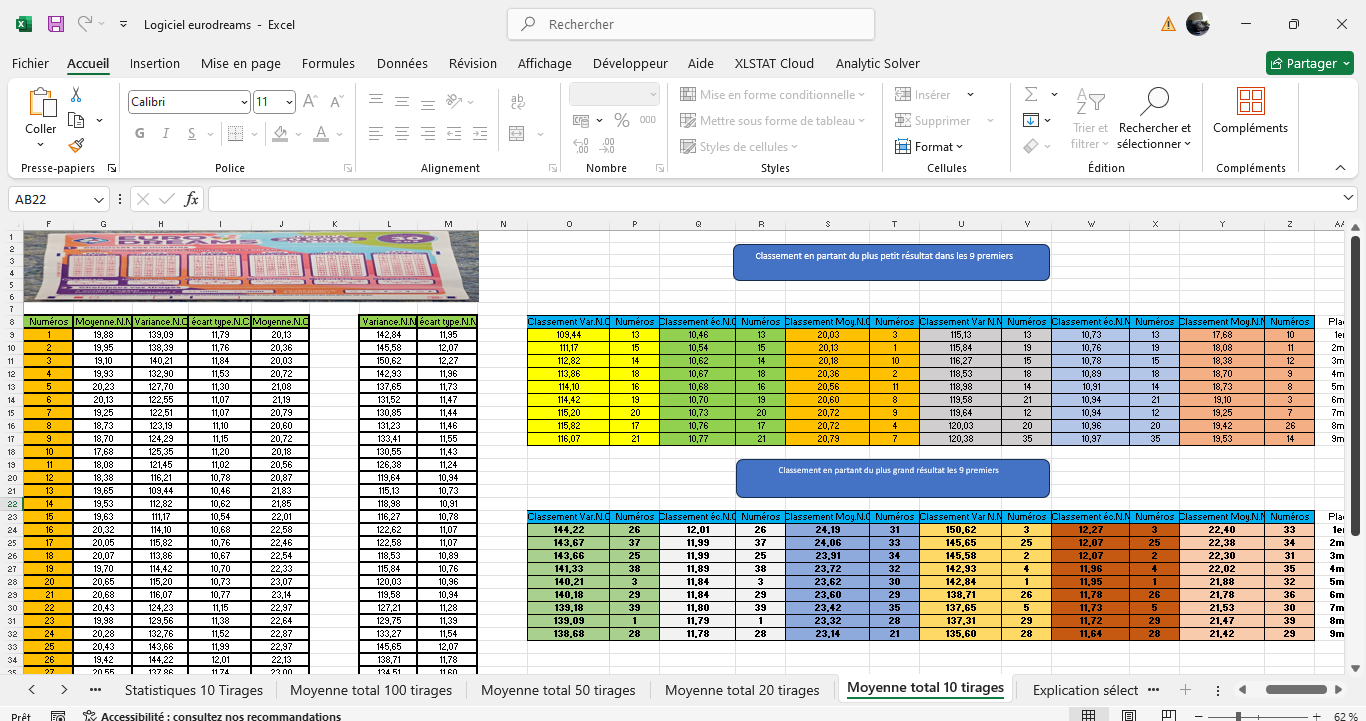Expand the Name Box dropdown arrow
This screenshot has height=721, width=1366.
(x=97, y=199)
